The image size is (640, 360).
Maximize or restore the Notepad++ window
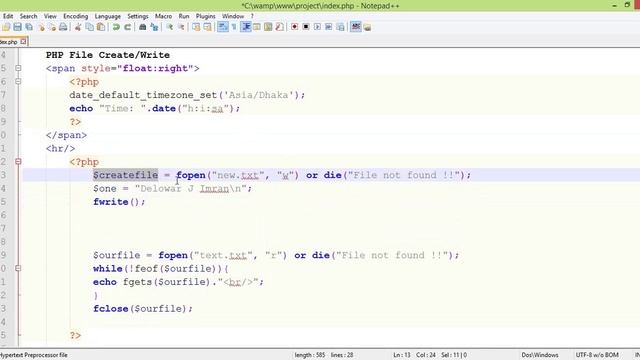pos(627,5)
